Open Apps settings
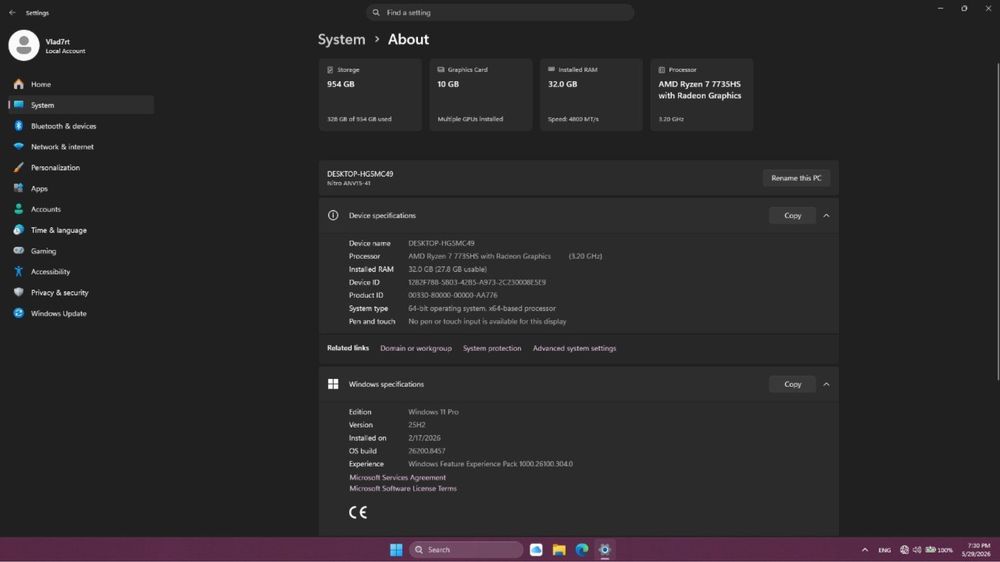Image resolution: width=1000 pixels, height=562 pixels. (81, 189)
